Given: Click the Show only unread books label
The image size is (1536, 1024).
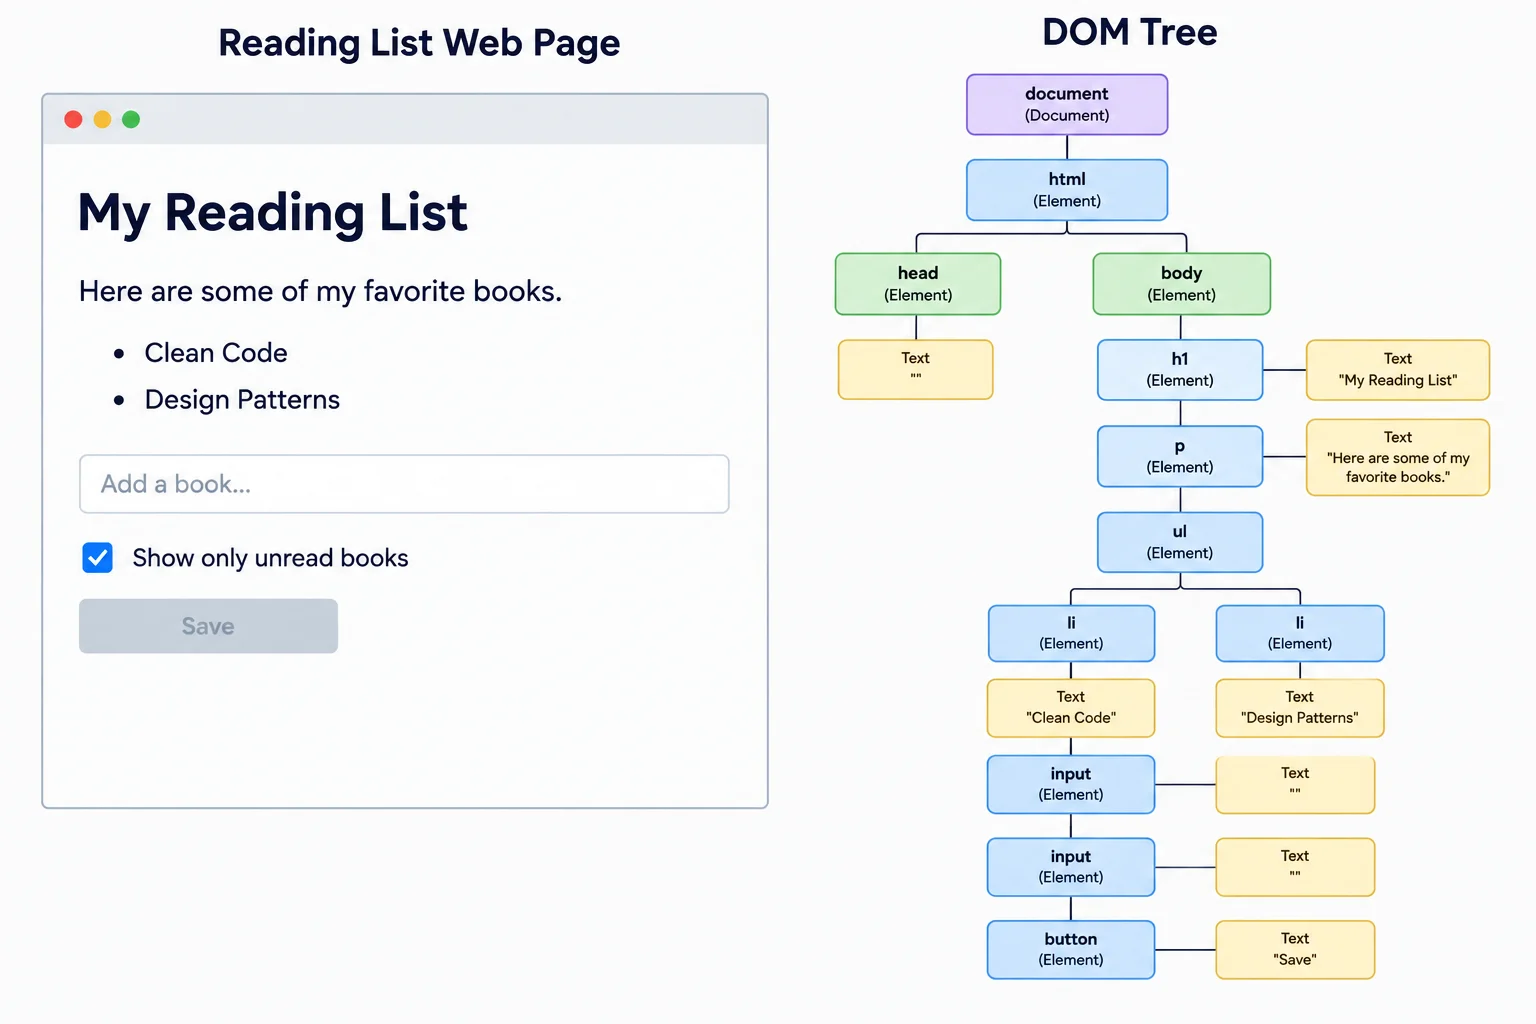Looking at the screenshot, I should click(270, 558).
